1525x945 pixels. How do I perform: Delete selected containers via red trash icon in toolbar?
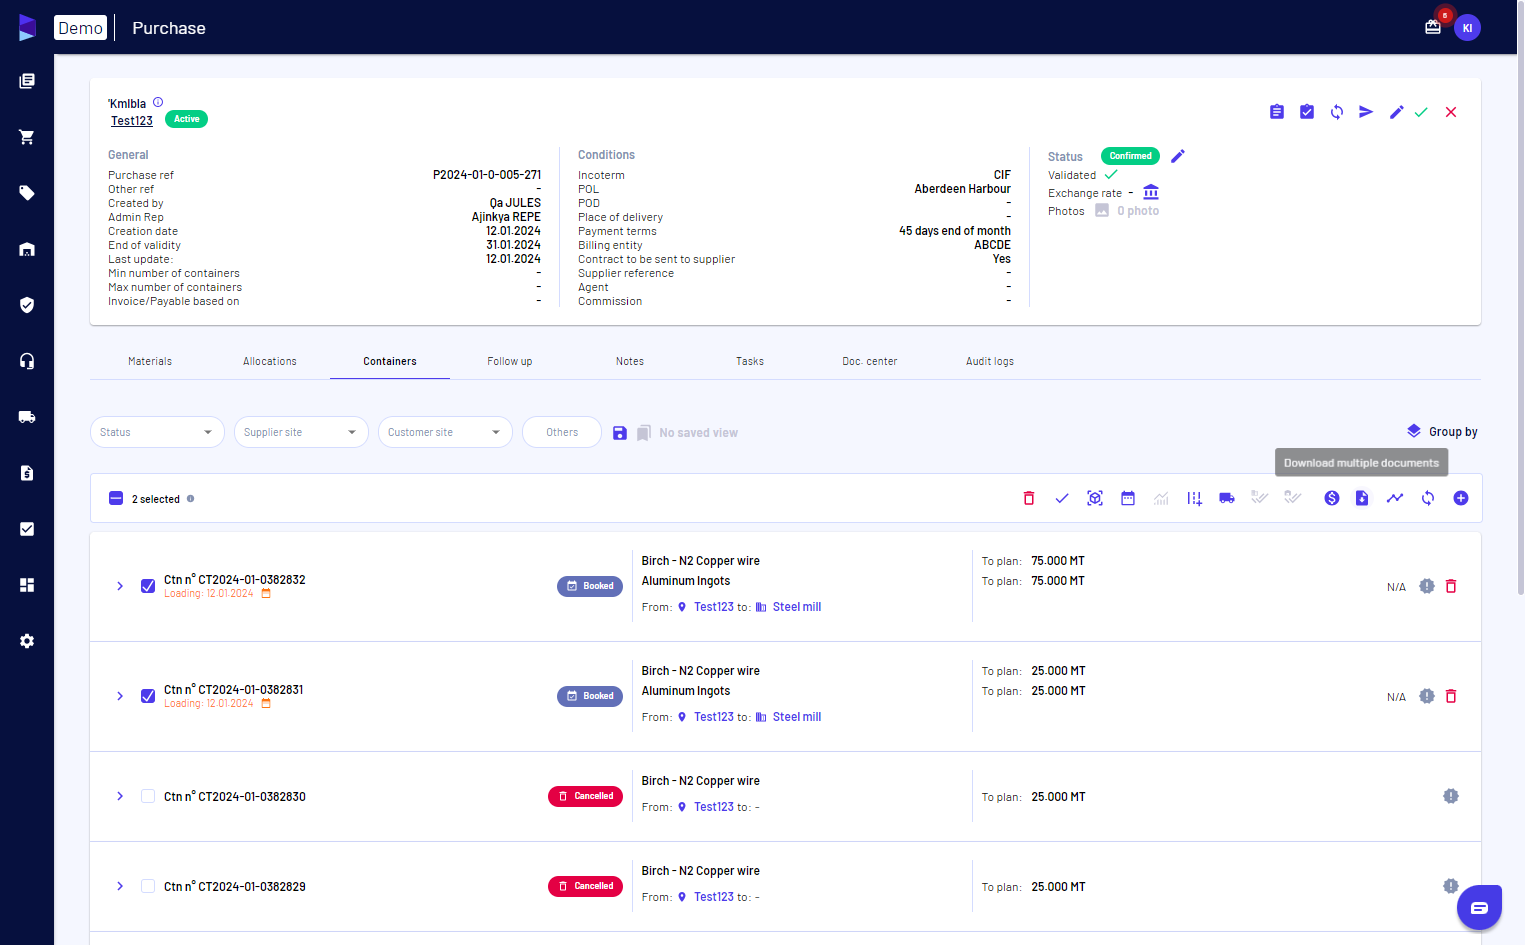(1029, 498)
